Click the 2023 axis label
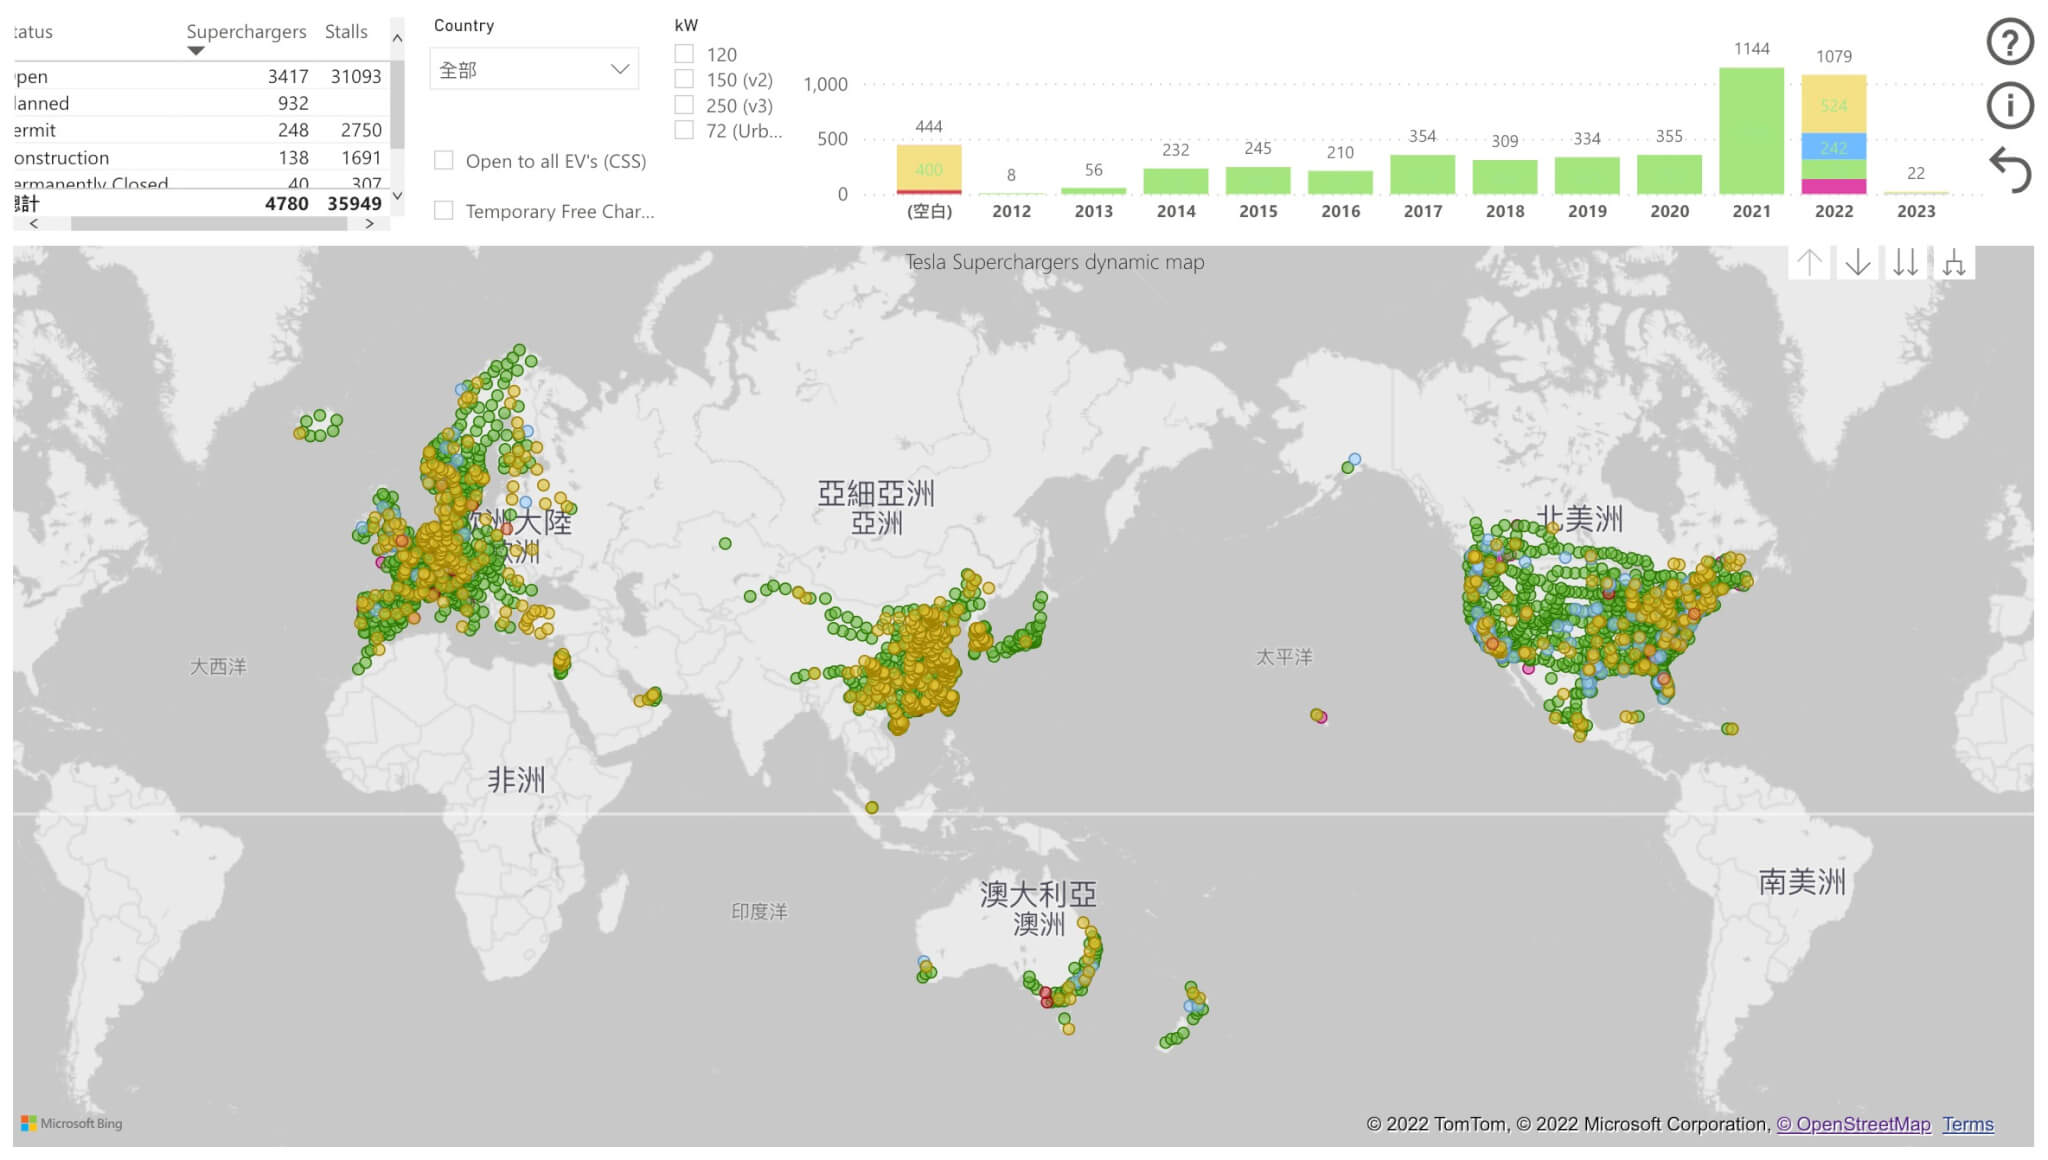The width and height of the screenshot is (2048, 1160). coord(1916,211)
